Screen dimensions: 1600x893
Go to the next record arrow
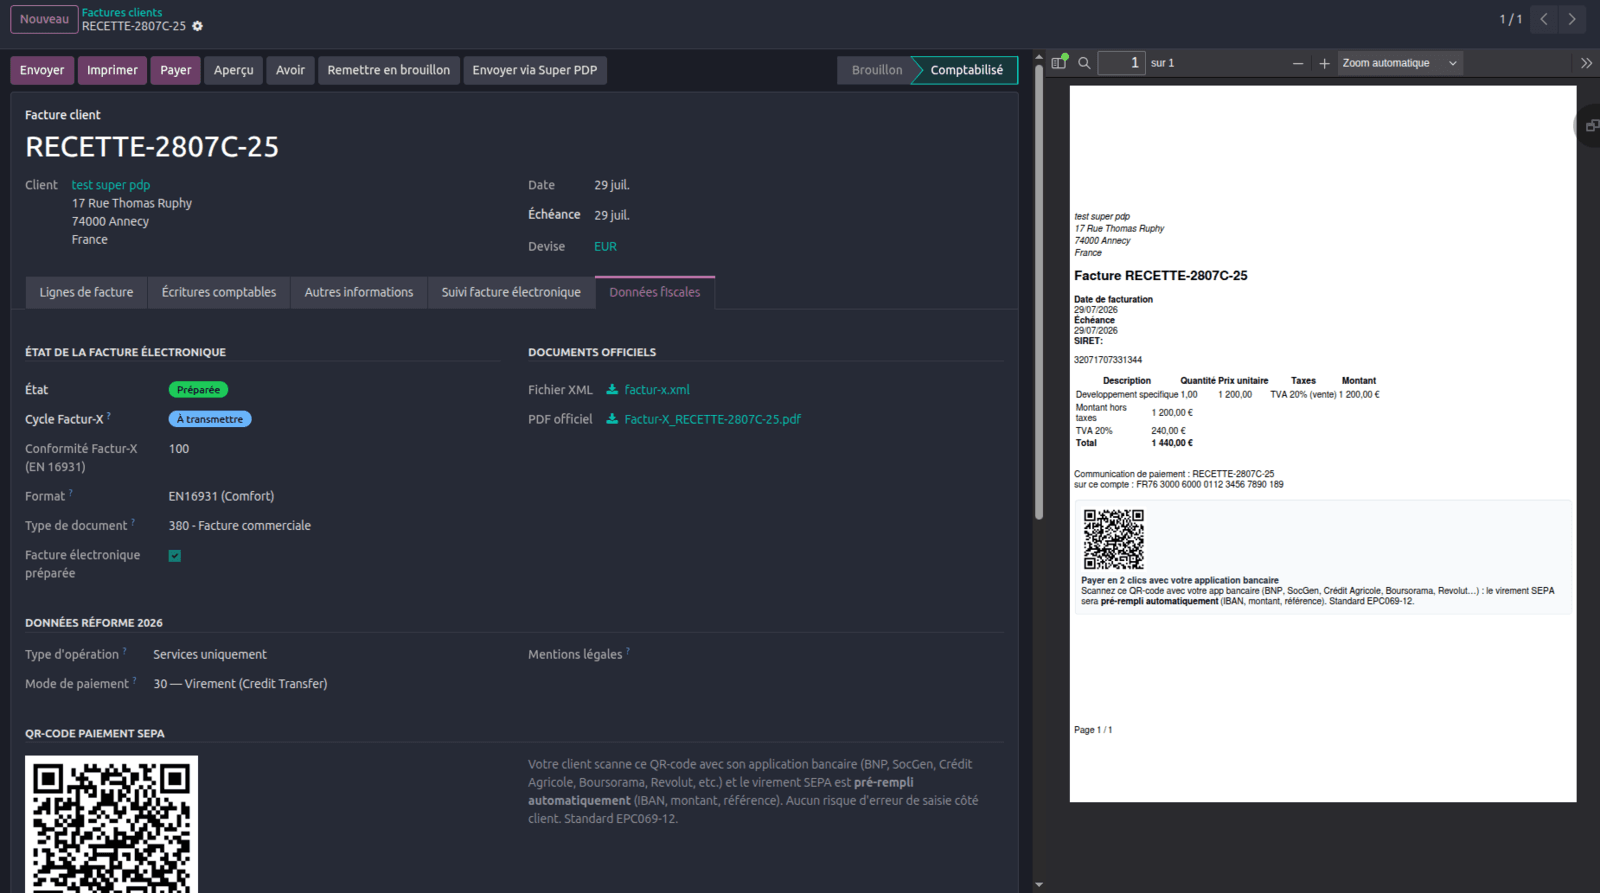[x=1572, y=19]
